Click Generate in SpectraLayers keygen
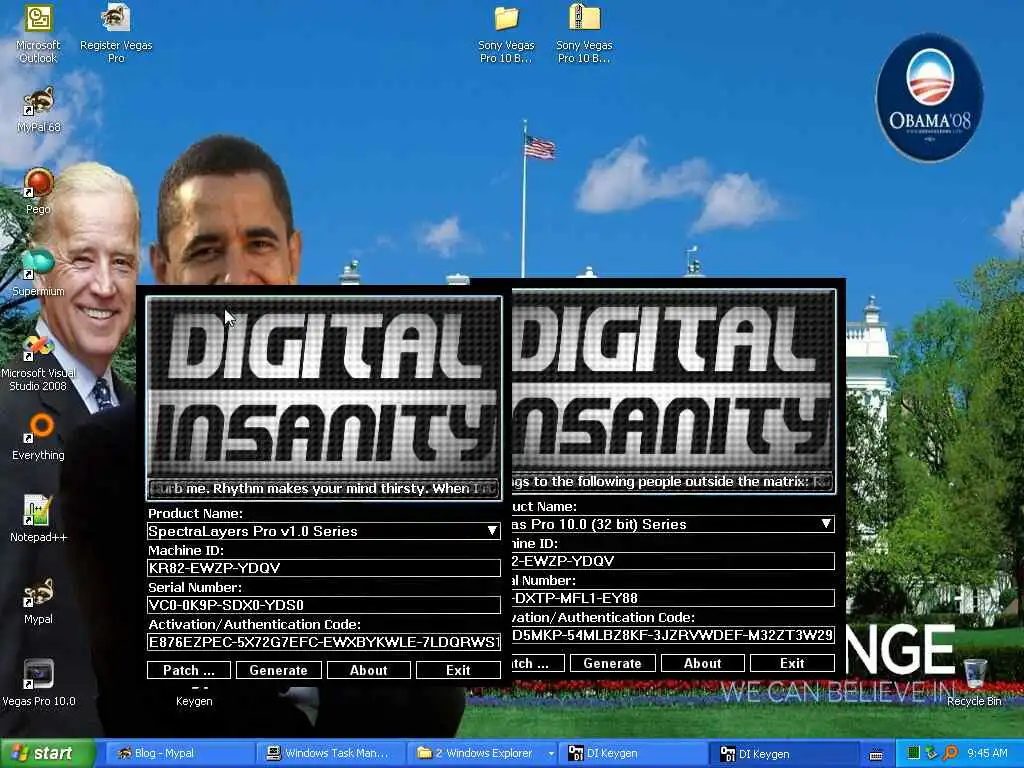The width and height of the screenshot is (1024, 768). (278, 670)
